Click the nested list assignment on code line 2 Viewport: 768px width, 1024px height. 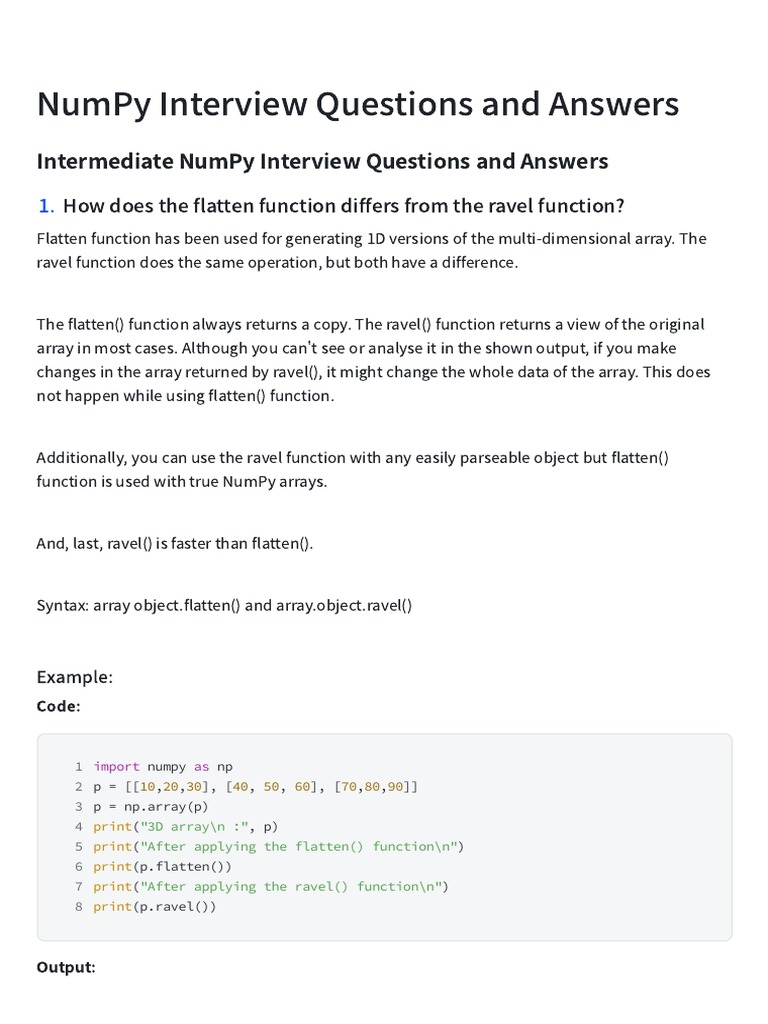pos(255,786)
